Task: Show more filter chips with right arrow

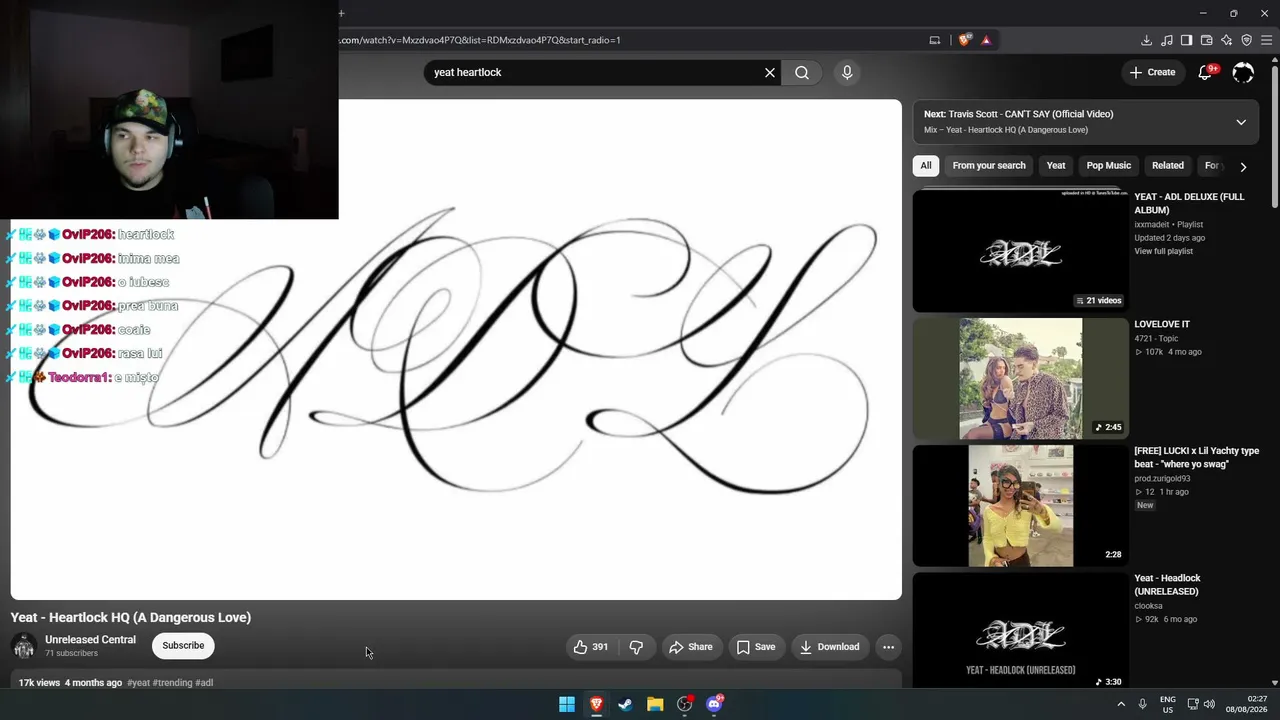Action: click(1243, 167)
